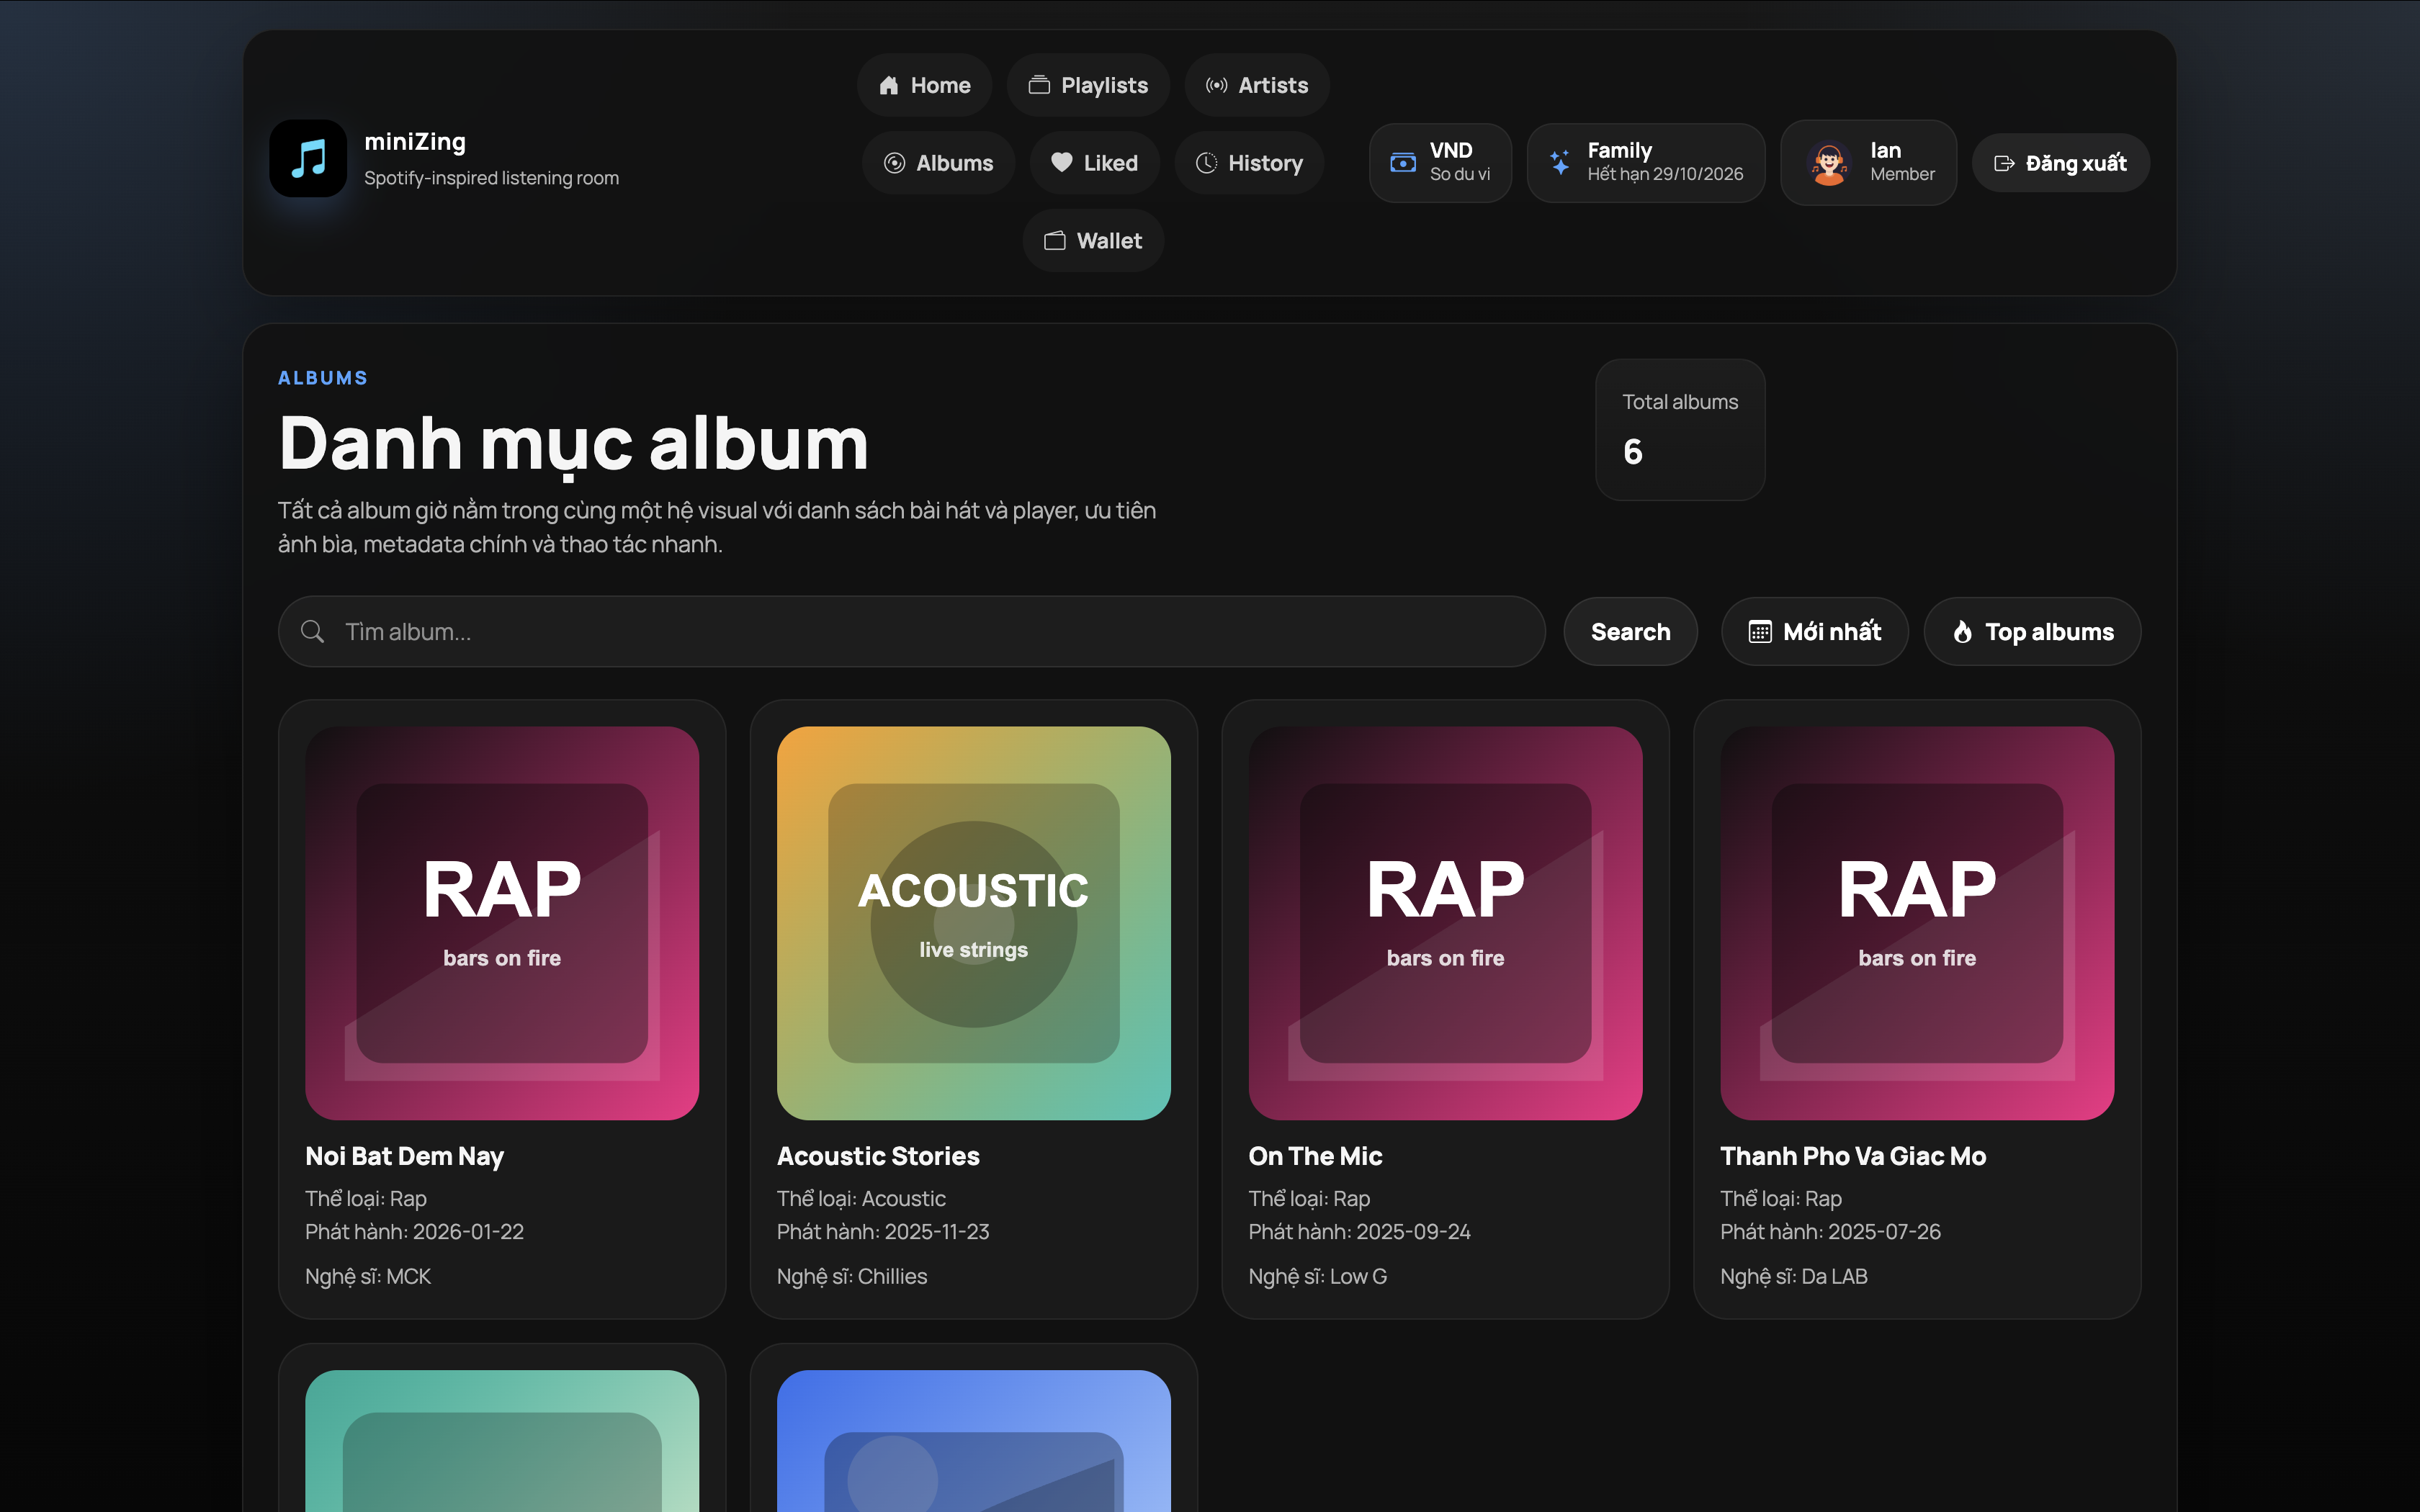Viewport: 2420px width, 1512px height.
Task: Click the Thanh Pho Va Giac Mo title
Action: coord(1853,1156)
